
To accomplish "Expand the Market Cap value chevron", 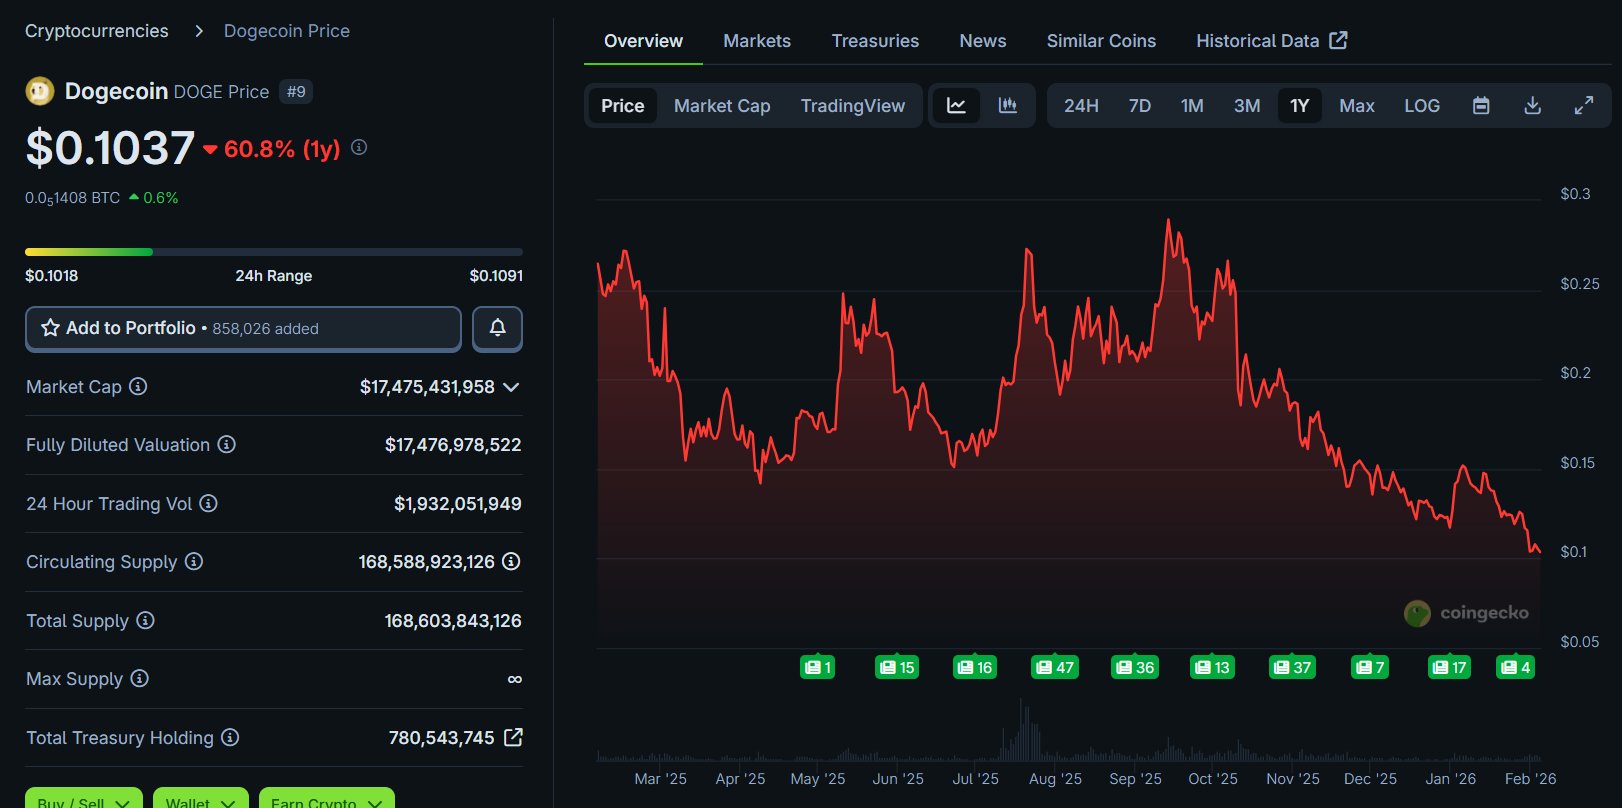I will pyautogui.click(x=511, y=387).
